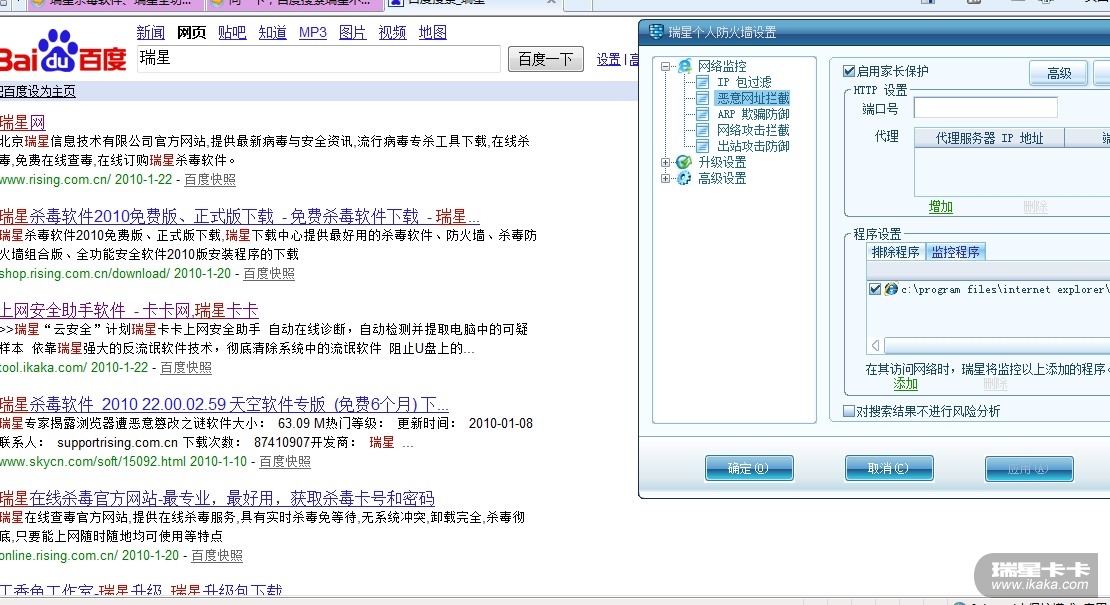Click the ARP 欺骗防御 page icon
Screen dimensions: 1110x605
(x=702, y=114)
